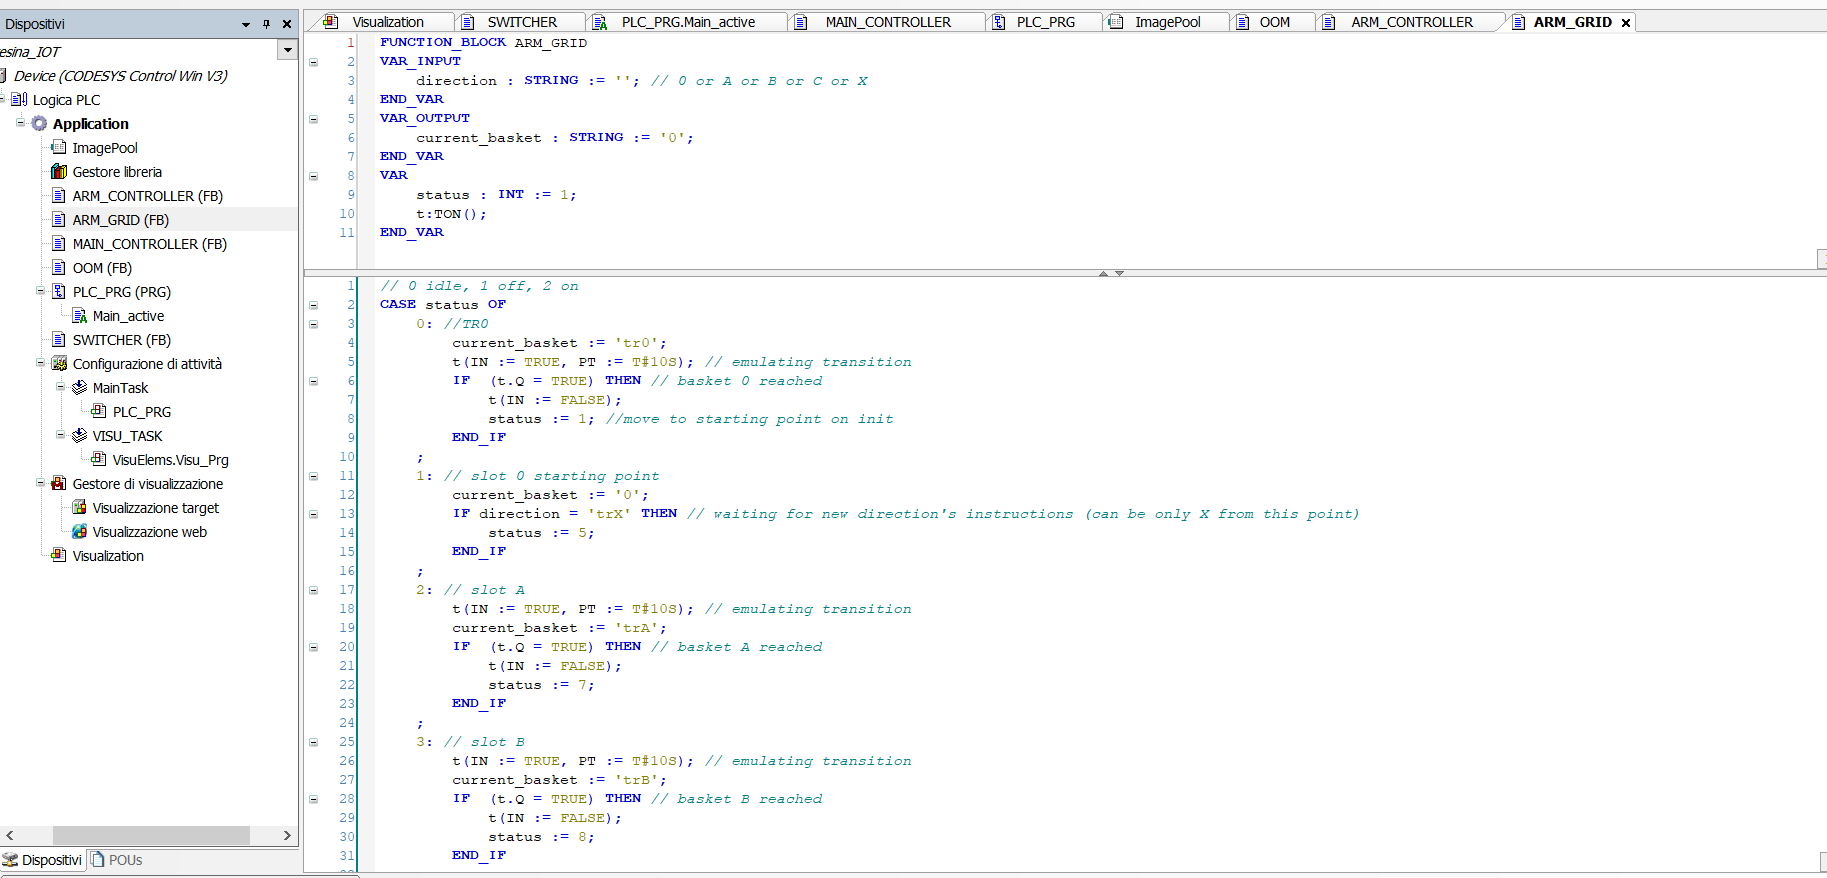The width and height of the screenshot is (1827, 878).
Task: Click the Logica PLC icon
Action: pos(19,100)
